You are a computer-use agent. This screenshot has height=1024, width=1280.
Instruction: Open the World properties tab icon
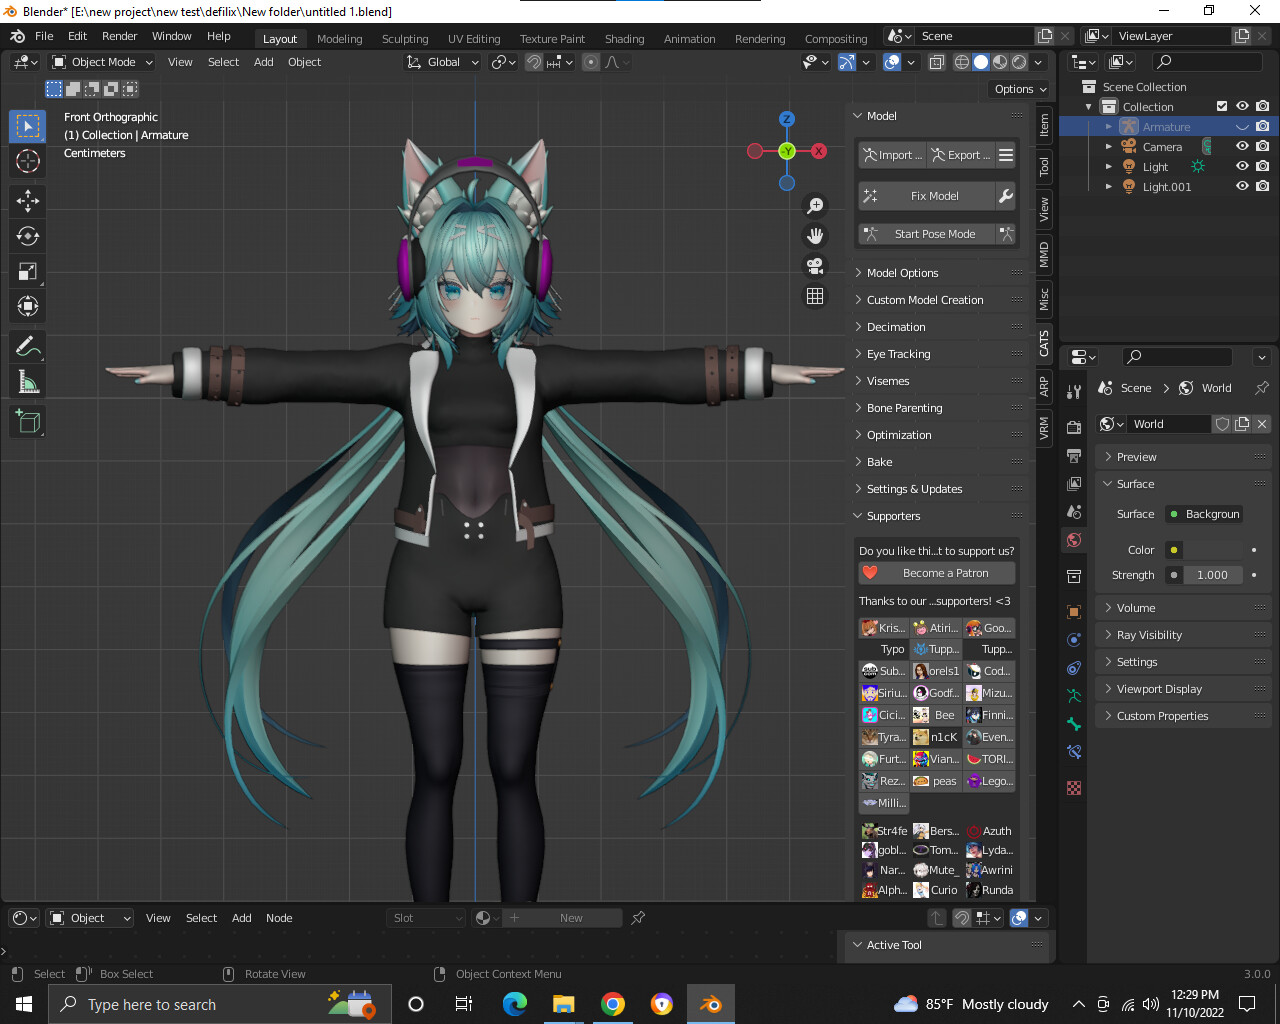[1074, 540]
